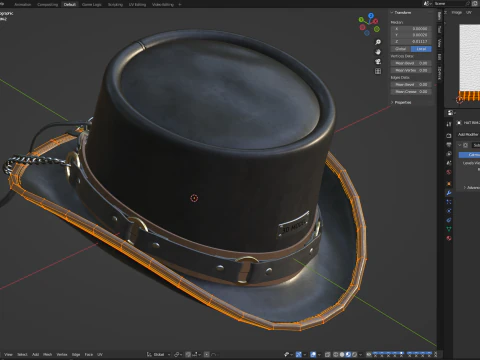Screen dimensions: 480x360
Task: Toggle show gizmo button in header
Action: 299,354
